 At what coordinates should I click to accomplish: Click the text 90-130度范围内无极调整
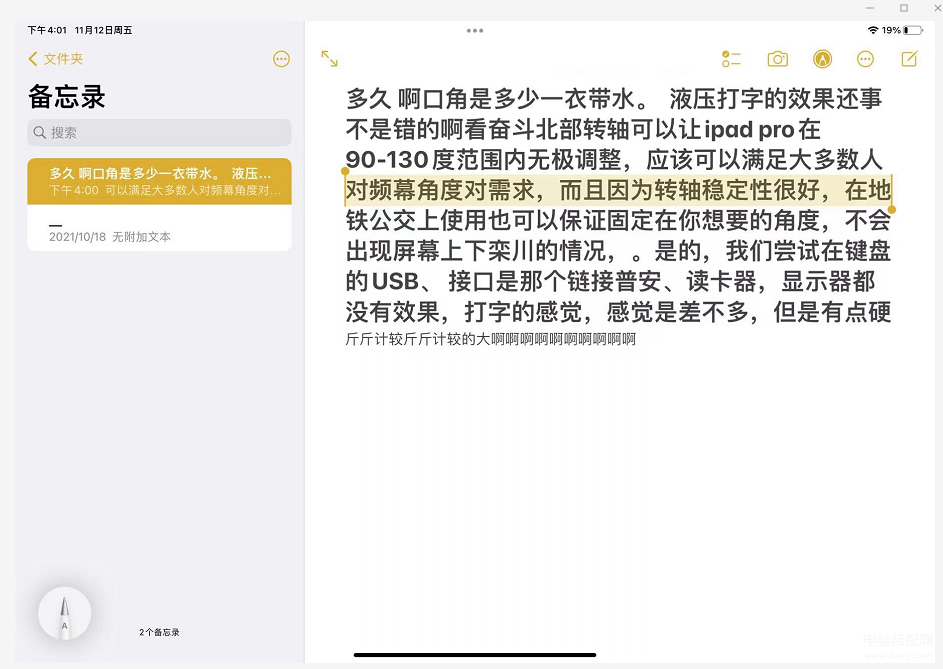pos(484,160)
